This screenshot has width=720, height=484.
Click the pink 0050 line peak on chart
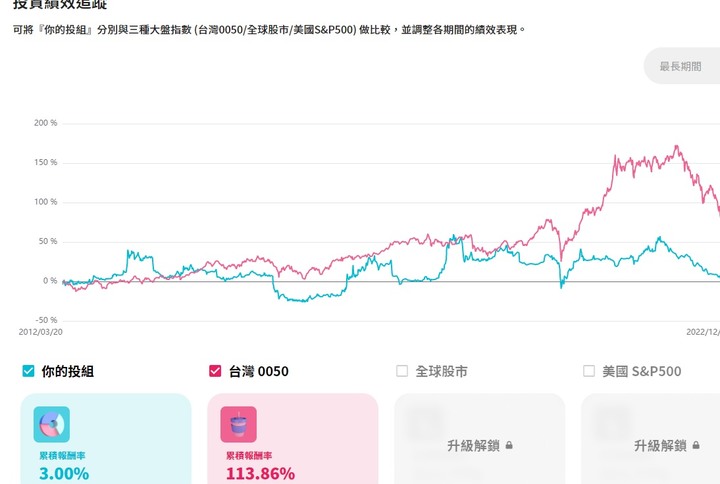coord(676,146)
